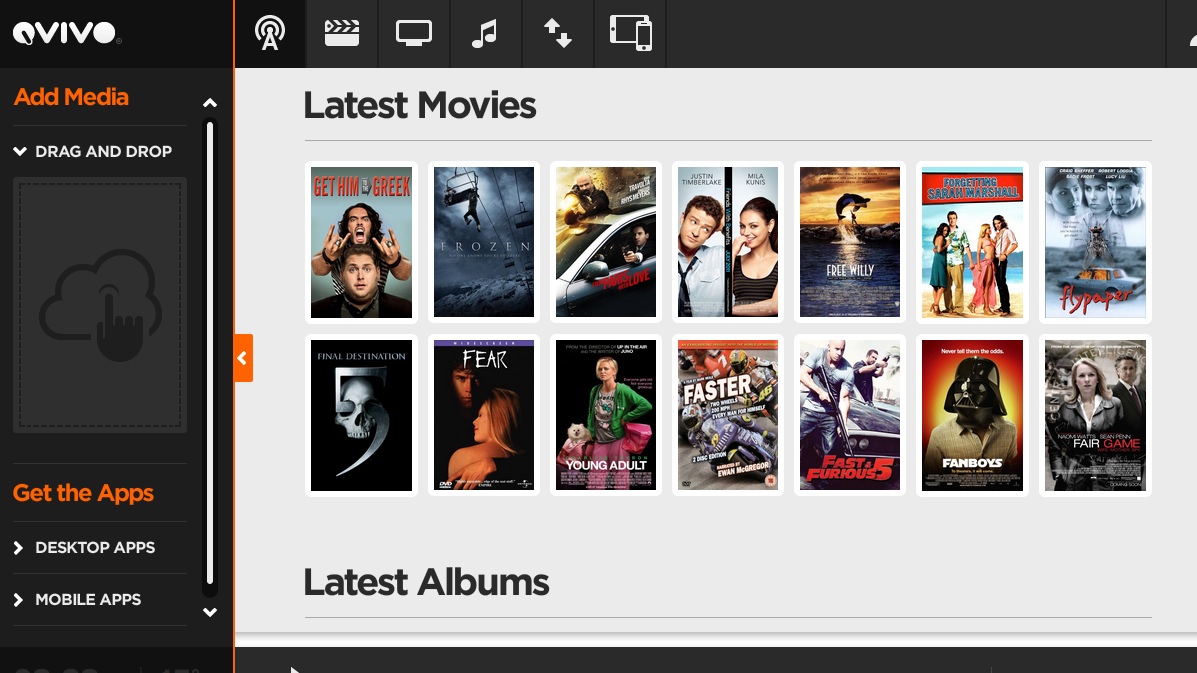
Task: Open the broadcast feed icon tab
Action: coord(269,34)
